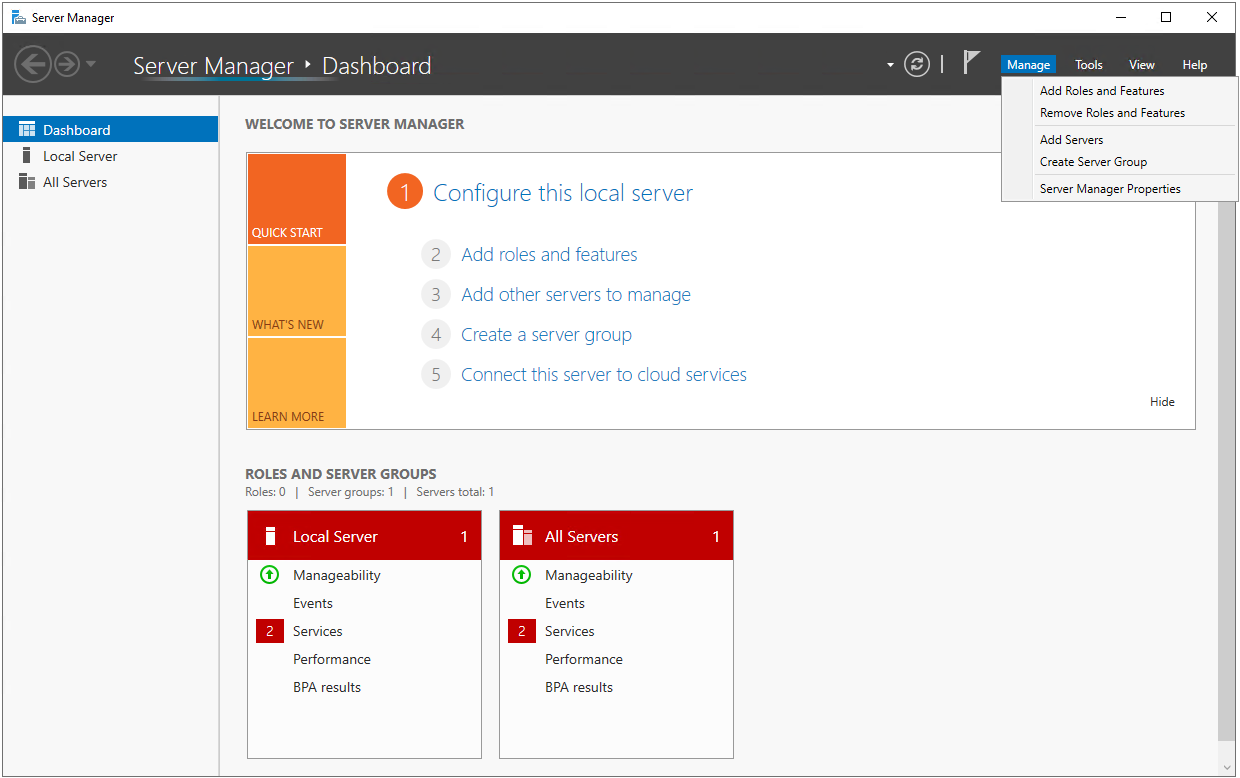1240x778 pixels.
Task: Click the Server Manager title bar icon
Action: [19, 17]
